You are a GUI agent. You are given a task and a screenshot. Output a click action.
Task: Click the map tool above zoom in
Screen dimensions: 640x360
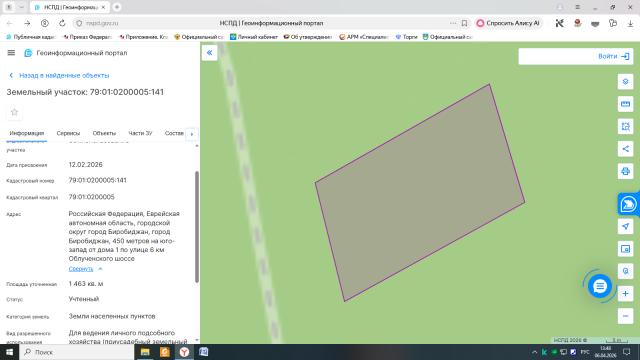pyautogui.click(x=625, y=271)
